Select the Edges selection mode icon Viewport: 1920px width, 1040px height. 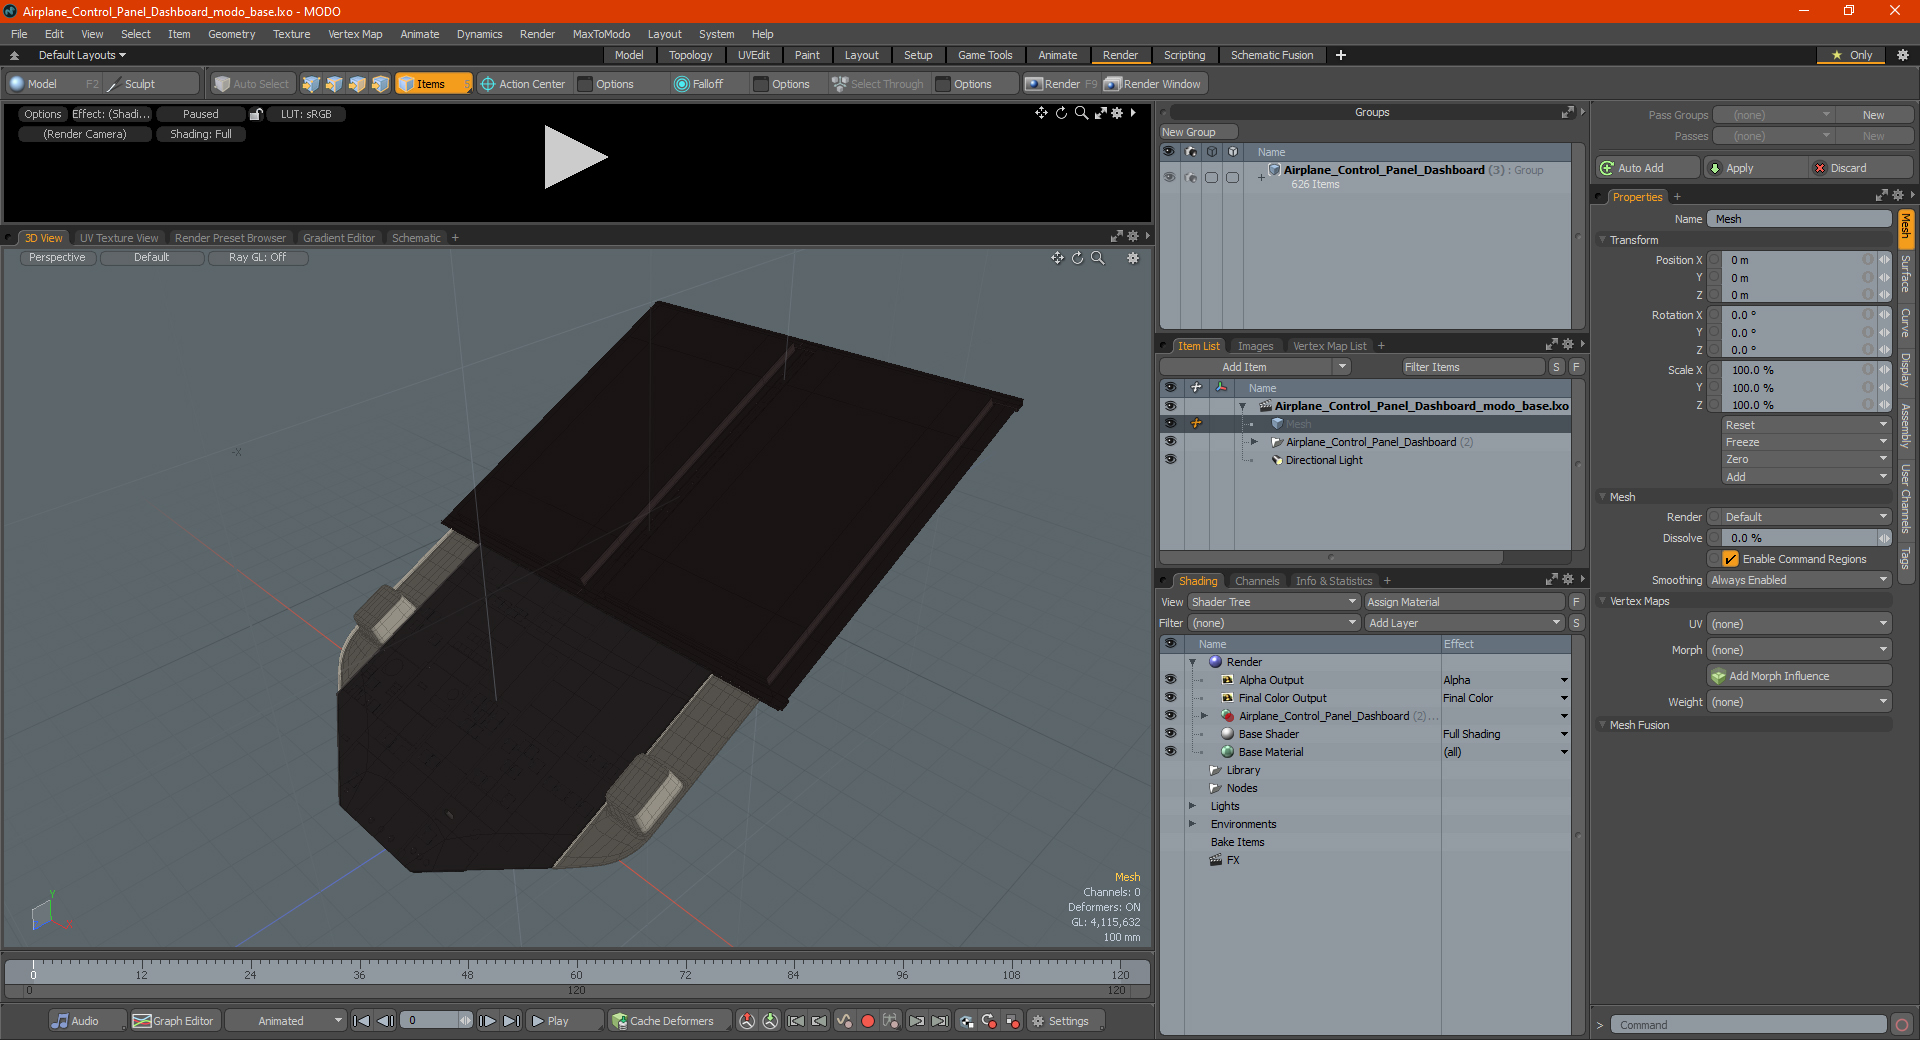pos(334,84)
